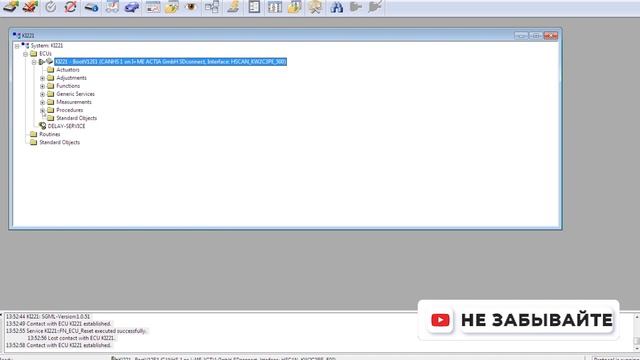Expand the Procedures folder
The height and width of the screenshot is (360, 640).
tap(42, 110)
